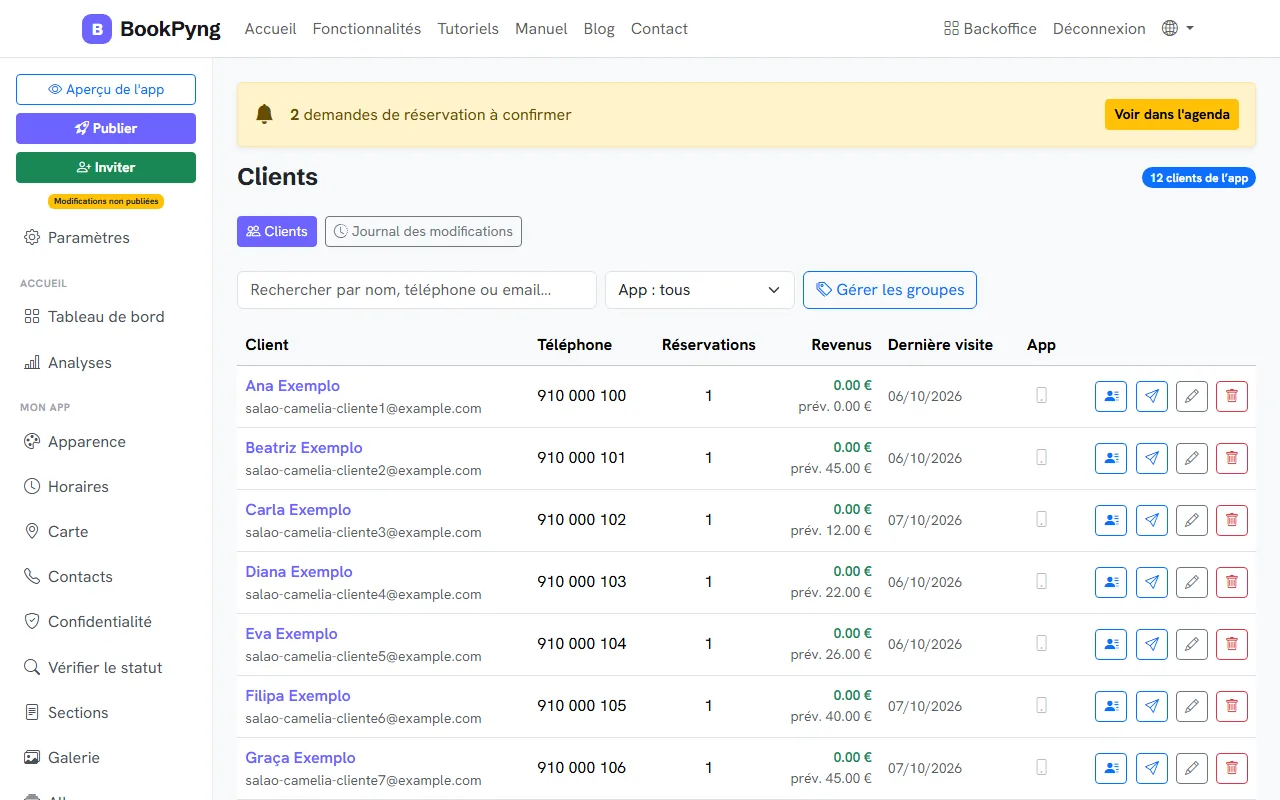The width and height of the screenshot is (1280, 800).
Task: Delete Diana Exemplo with the trash icon
Action: pyautogui.click(x=1232, y=583)
